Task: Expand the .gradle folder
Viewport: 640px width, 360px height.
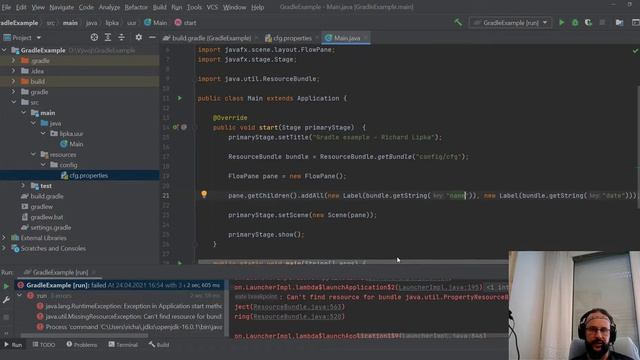Action: tap(13, 60)
